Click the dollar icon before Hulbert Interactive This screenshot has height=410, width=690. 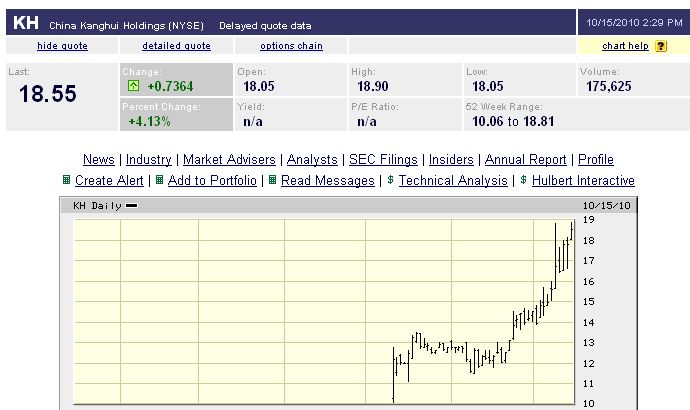523,179
